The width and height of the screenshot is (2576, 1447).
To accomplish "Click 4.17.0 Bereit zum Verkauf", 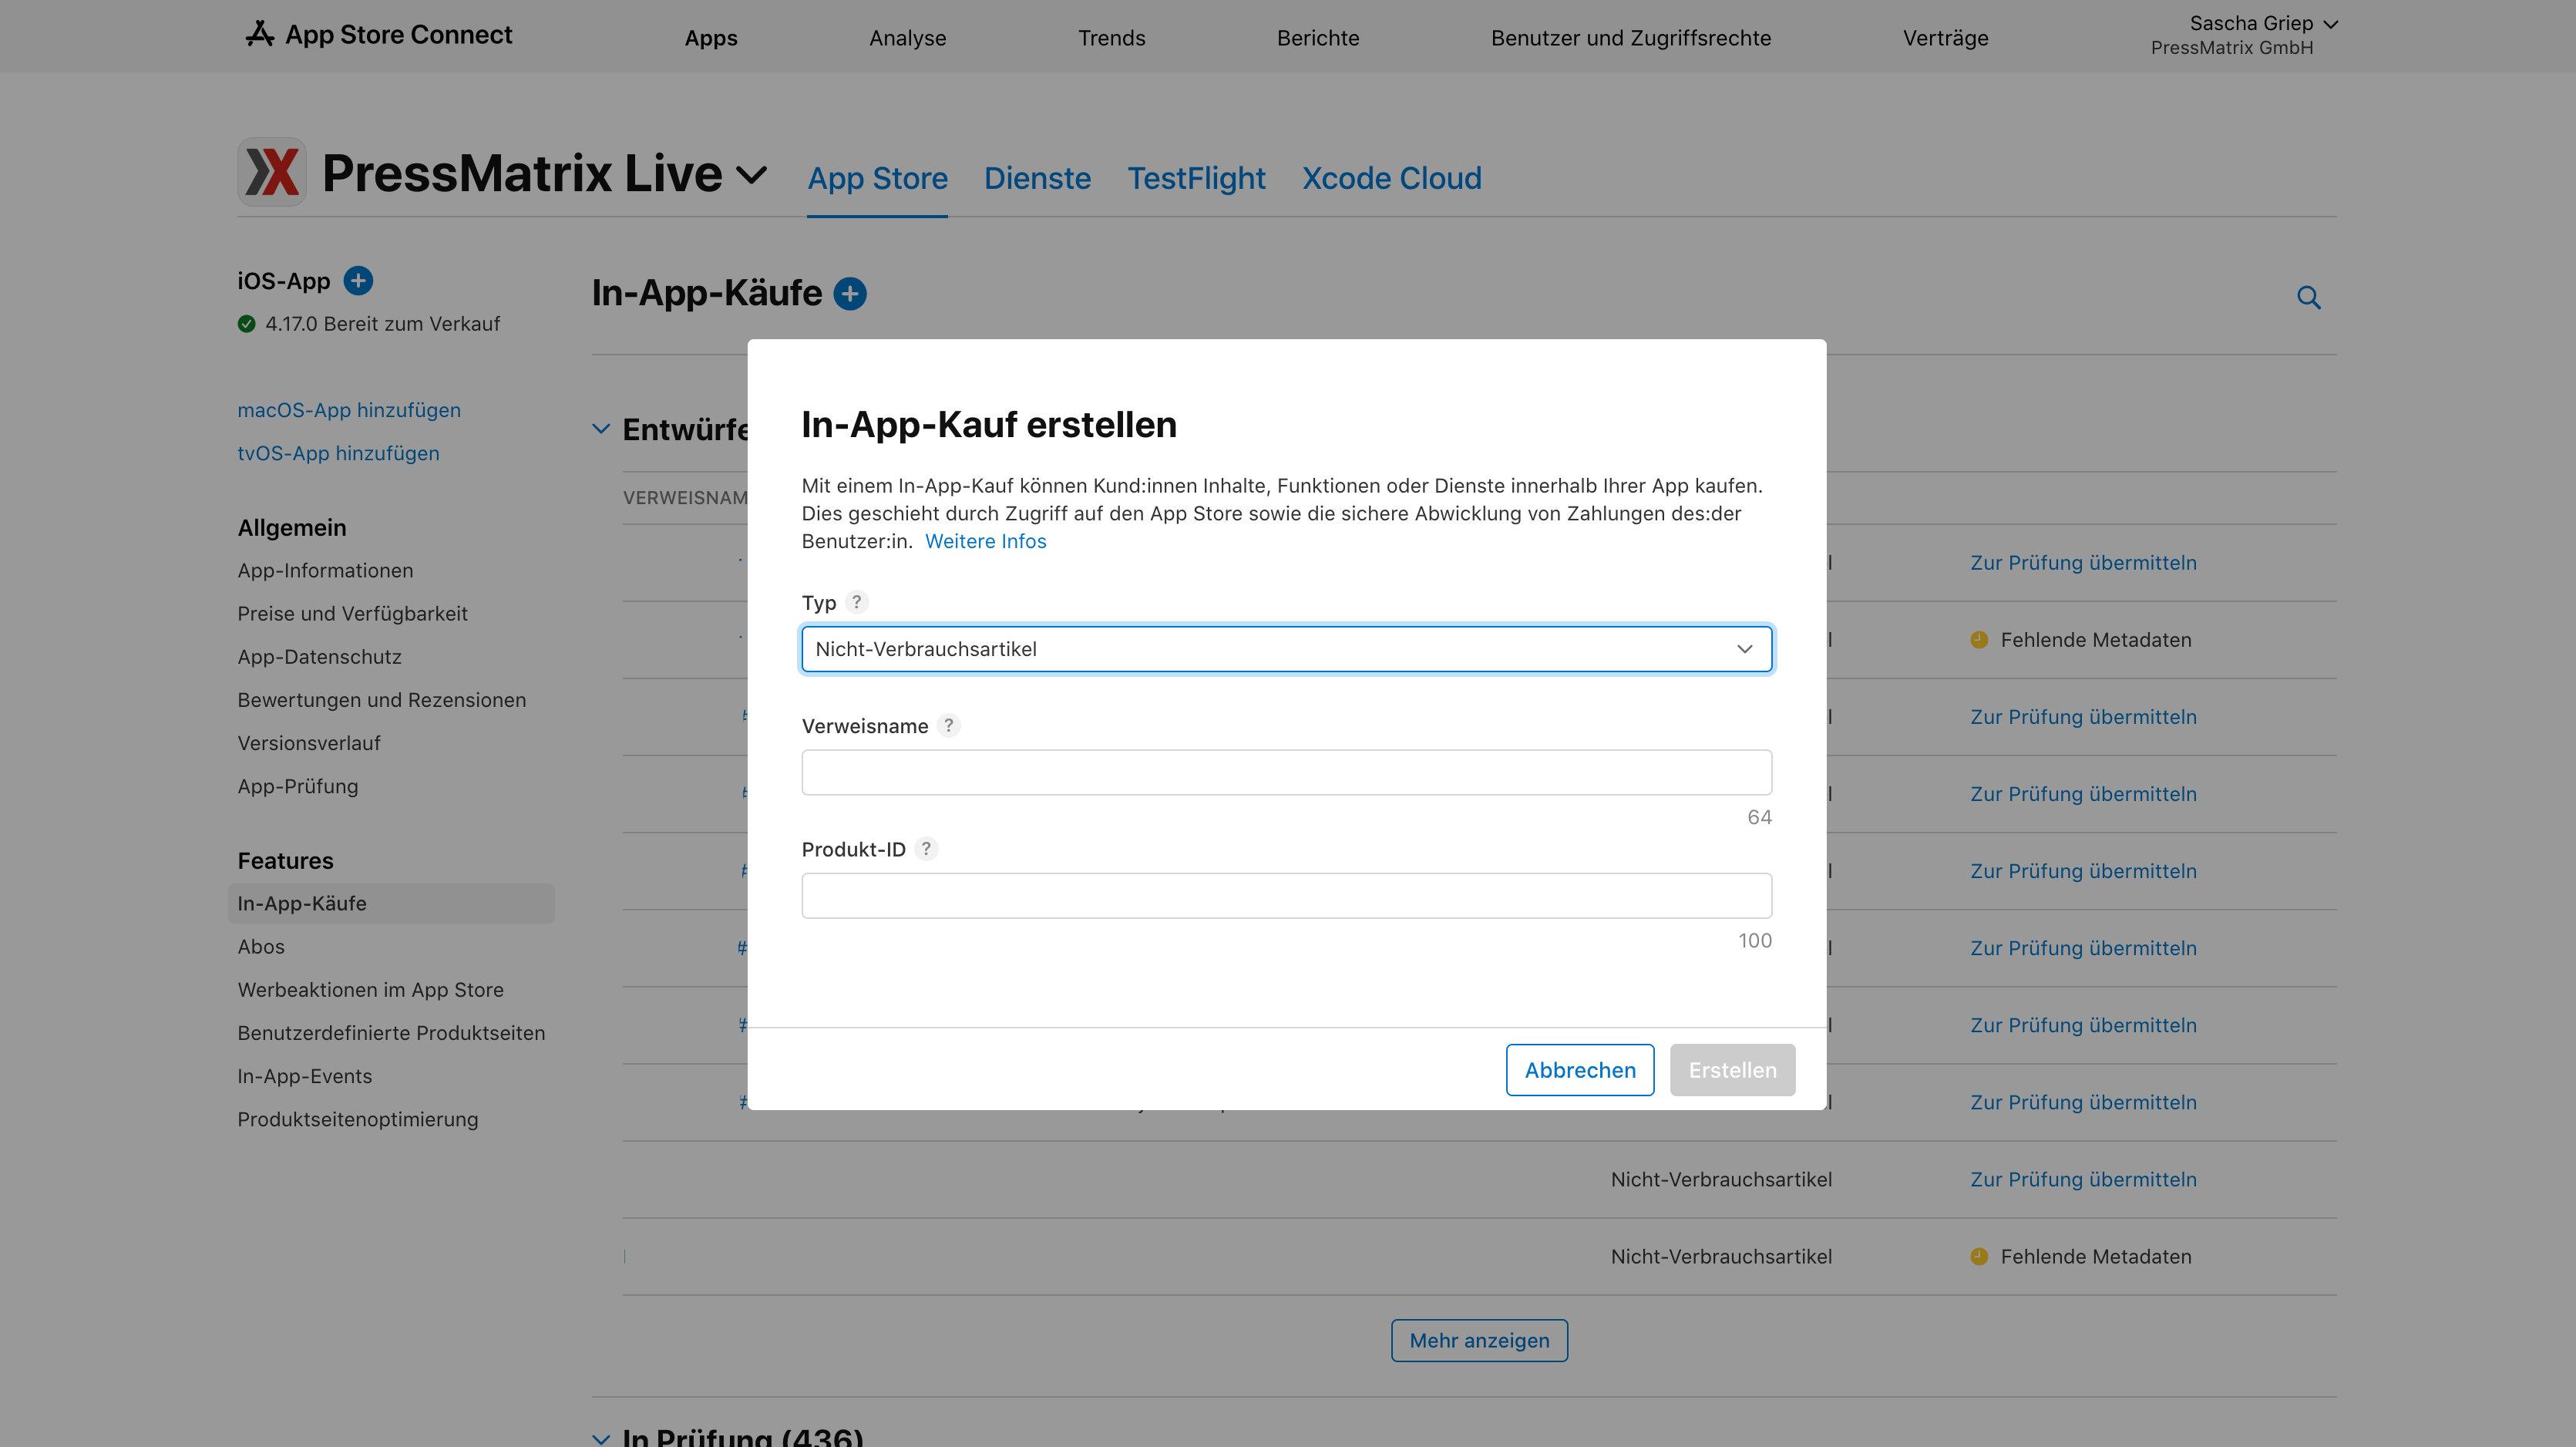I will pyautogui.click(x=382, y=324).
